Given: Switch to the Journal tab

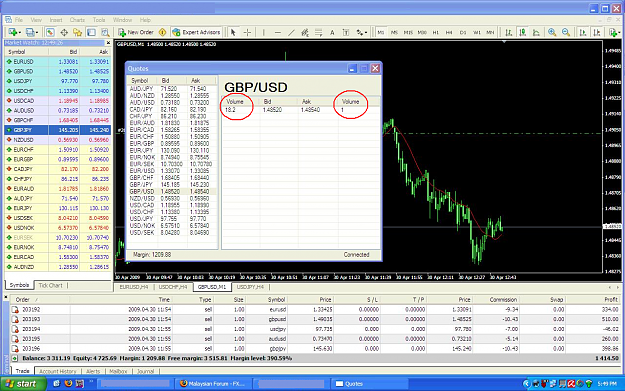Looking at the screenshot, I should click(x=145, y=371).
